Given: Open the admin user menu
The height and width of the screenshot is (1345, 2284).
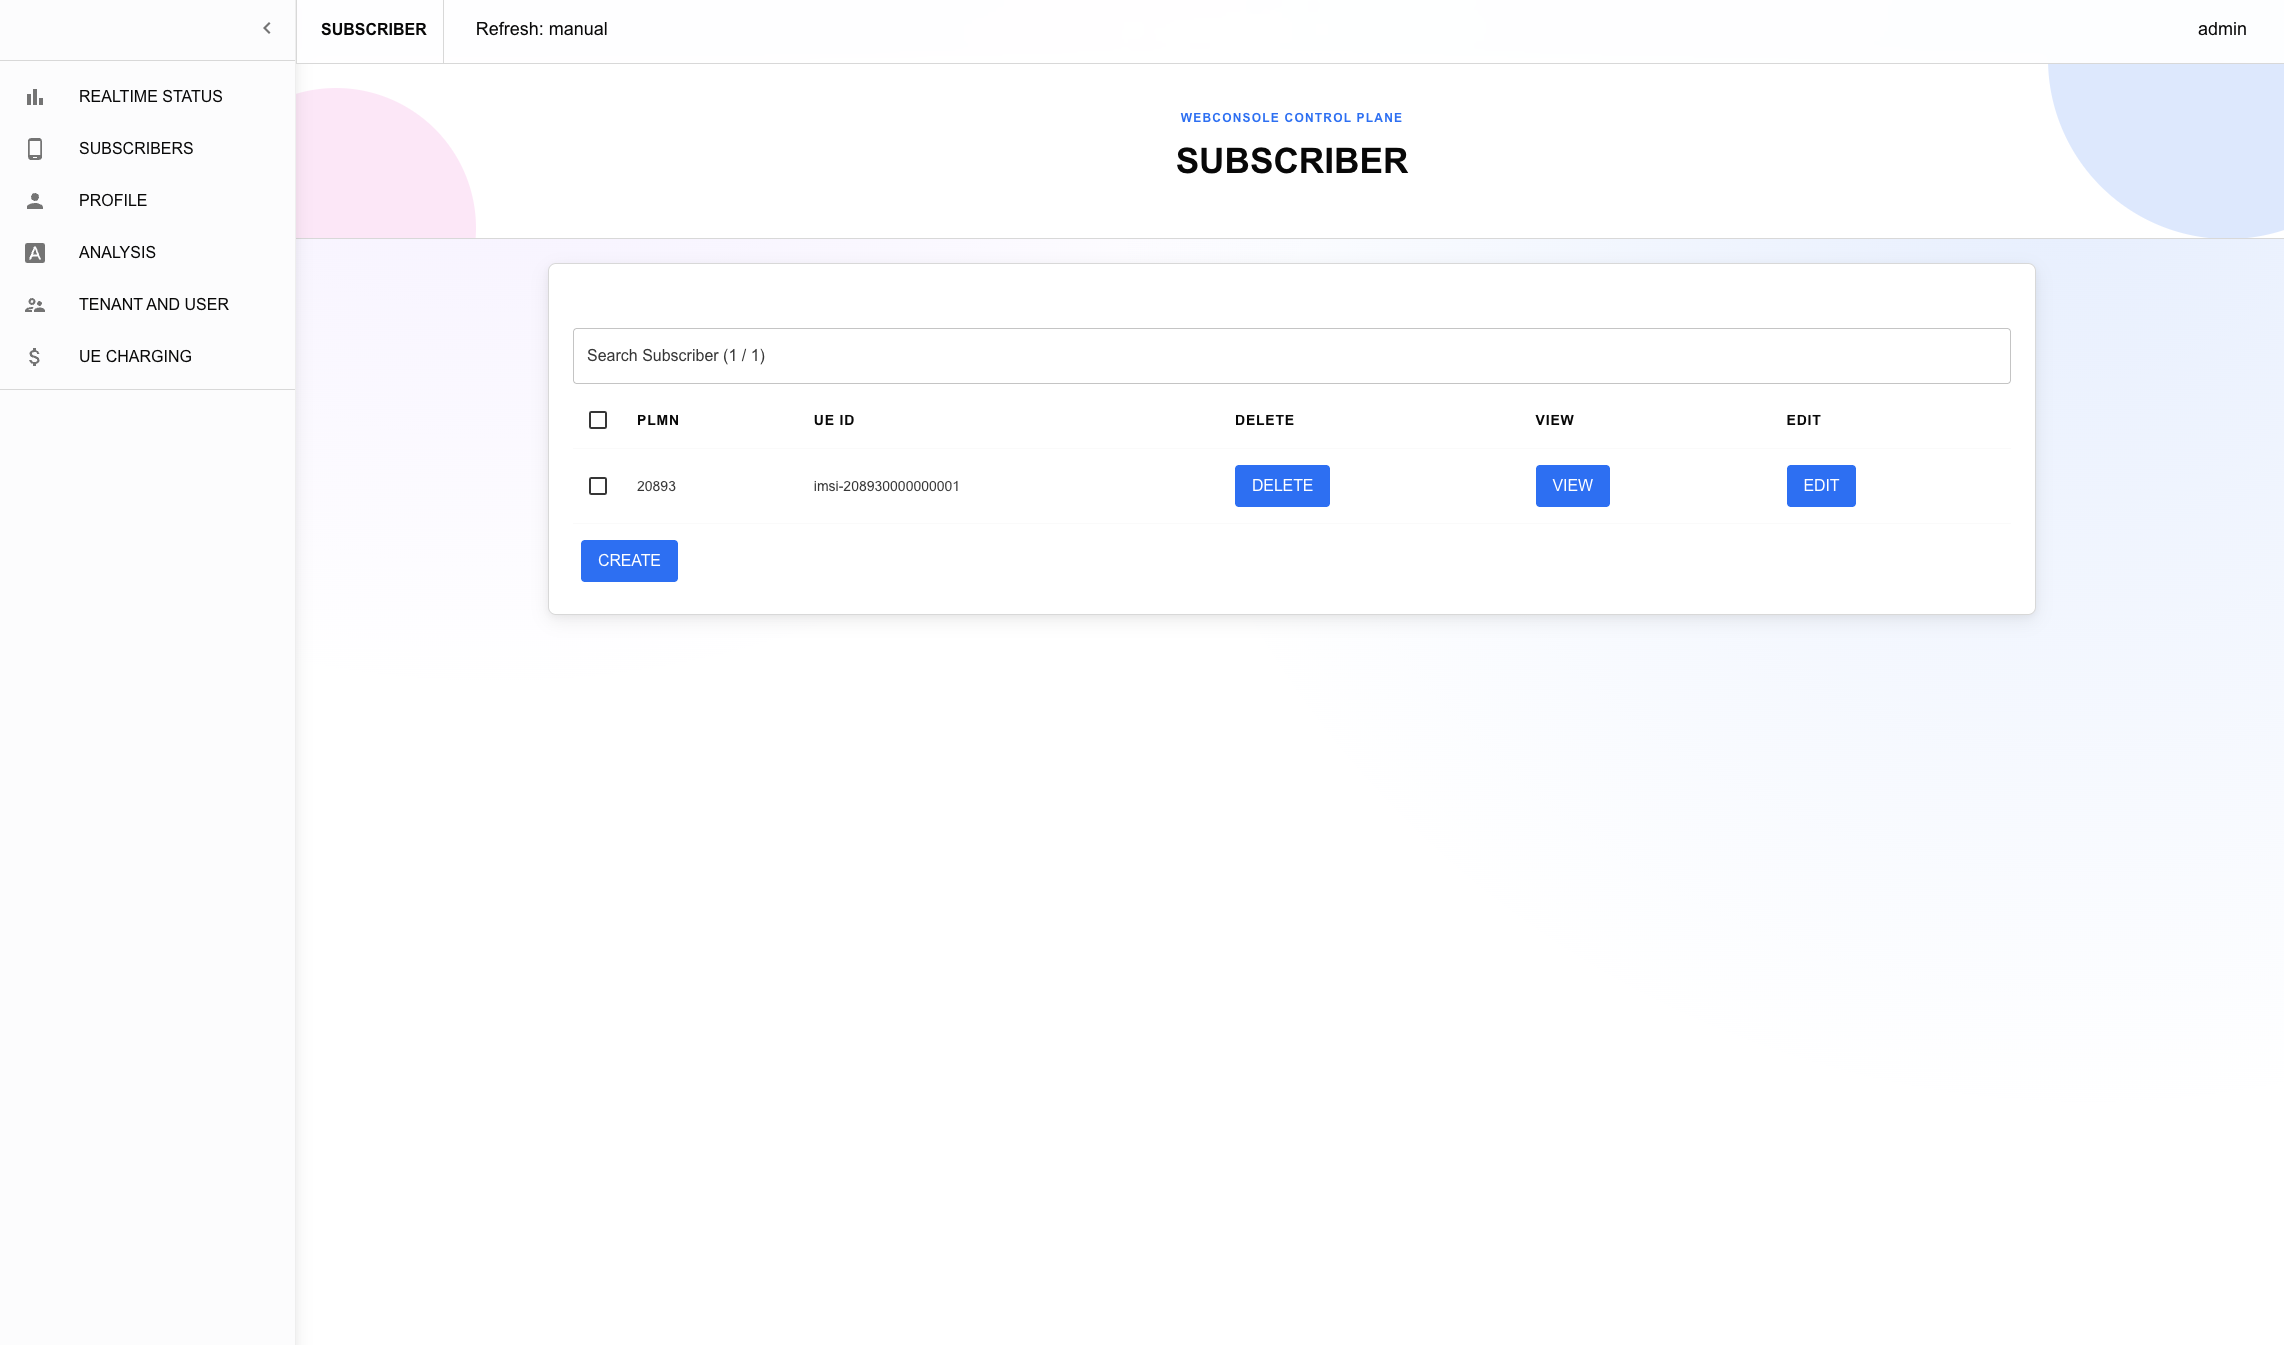Looking at the screenshot, I should coord(2222,29).
